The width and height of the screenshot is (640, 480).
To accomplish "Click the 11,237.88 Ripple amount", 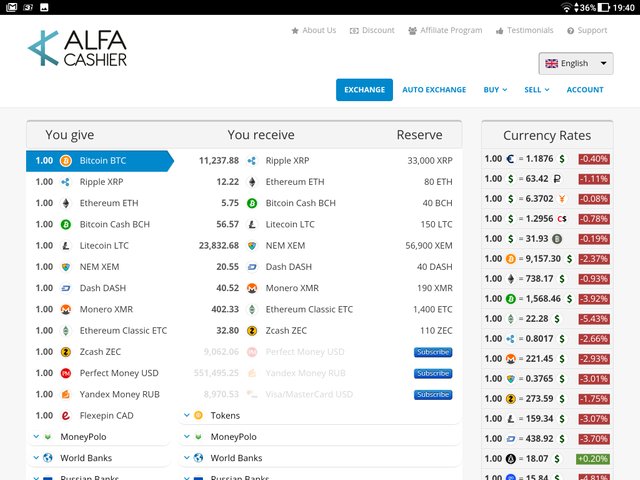I will [x=219, y=161].
